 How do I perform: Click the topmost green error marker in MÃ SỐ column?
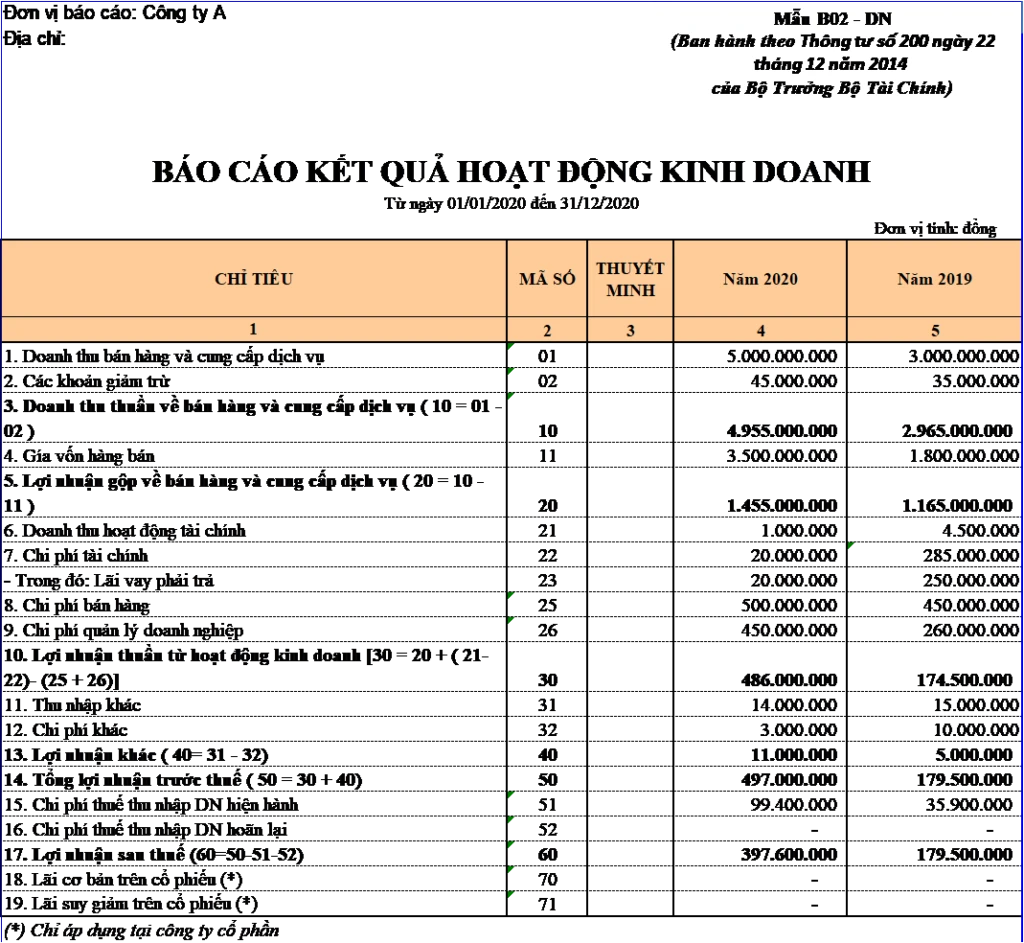click(x=511, y=347)
